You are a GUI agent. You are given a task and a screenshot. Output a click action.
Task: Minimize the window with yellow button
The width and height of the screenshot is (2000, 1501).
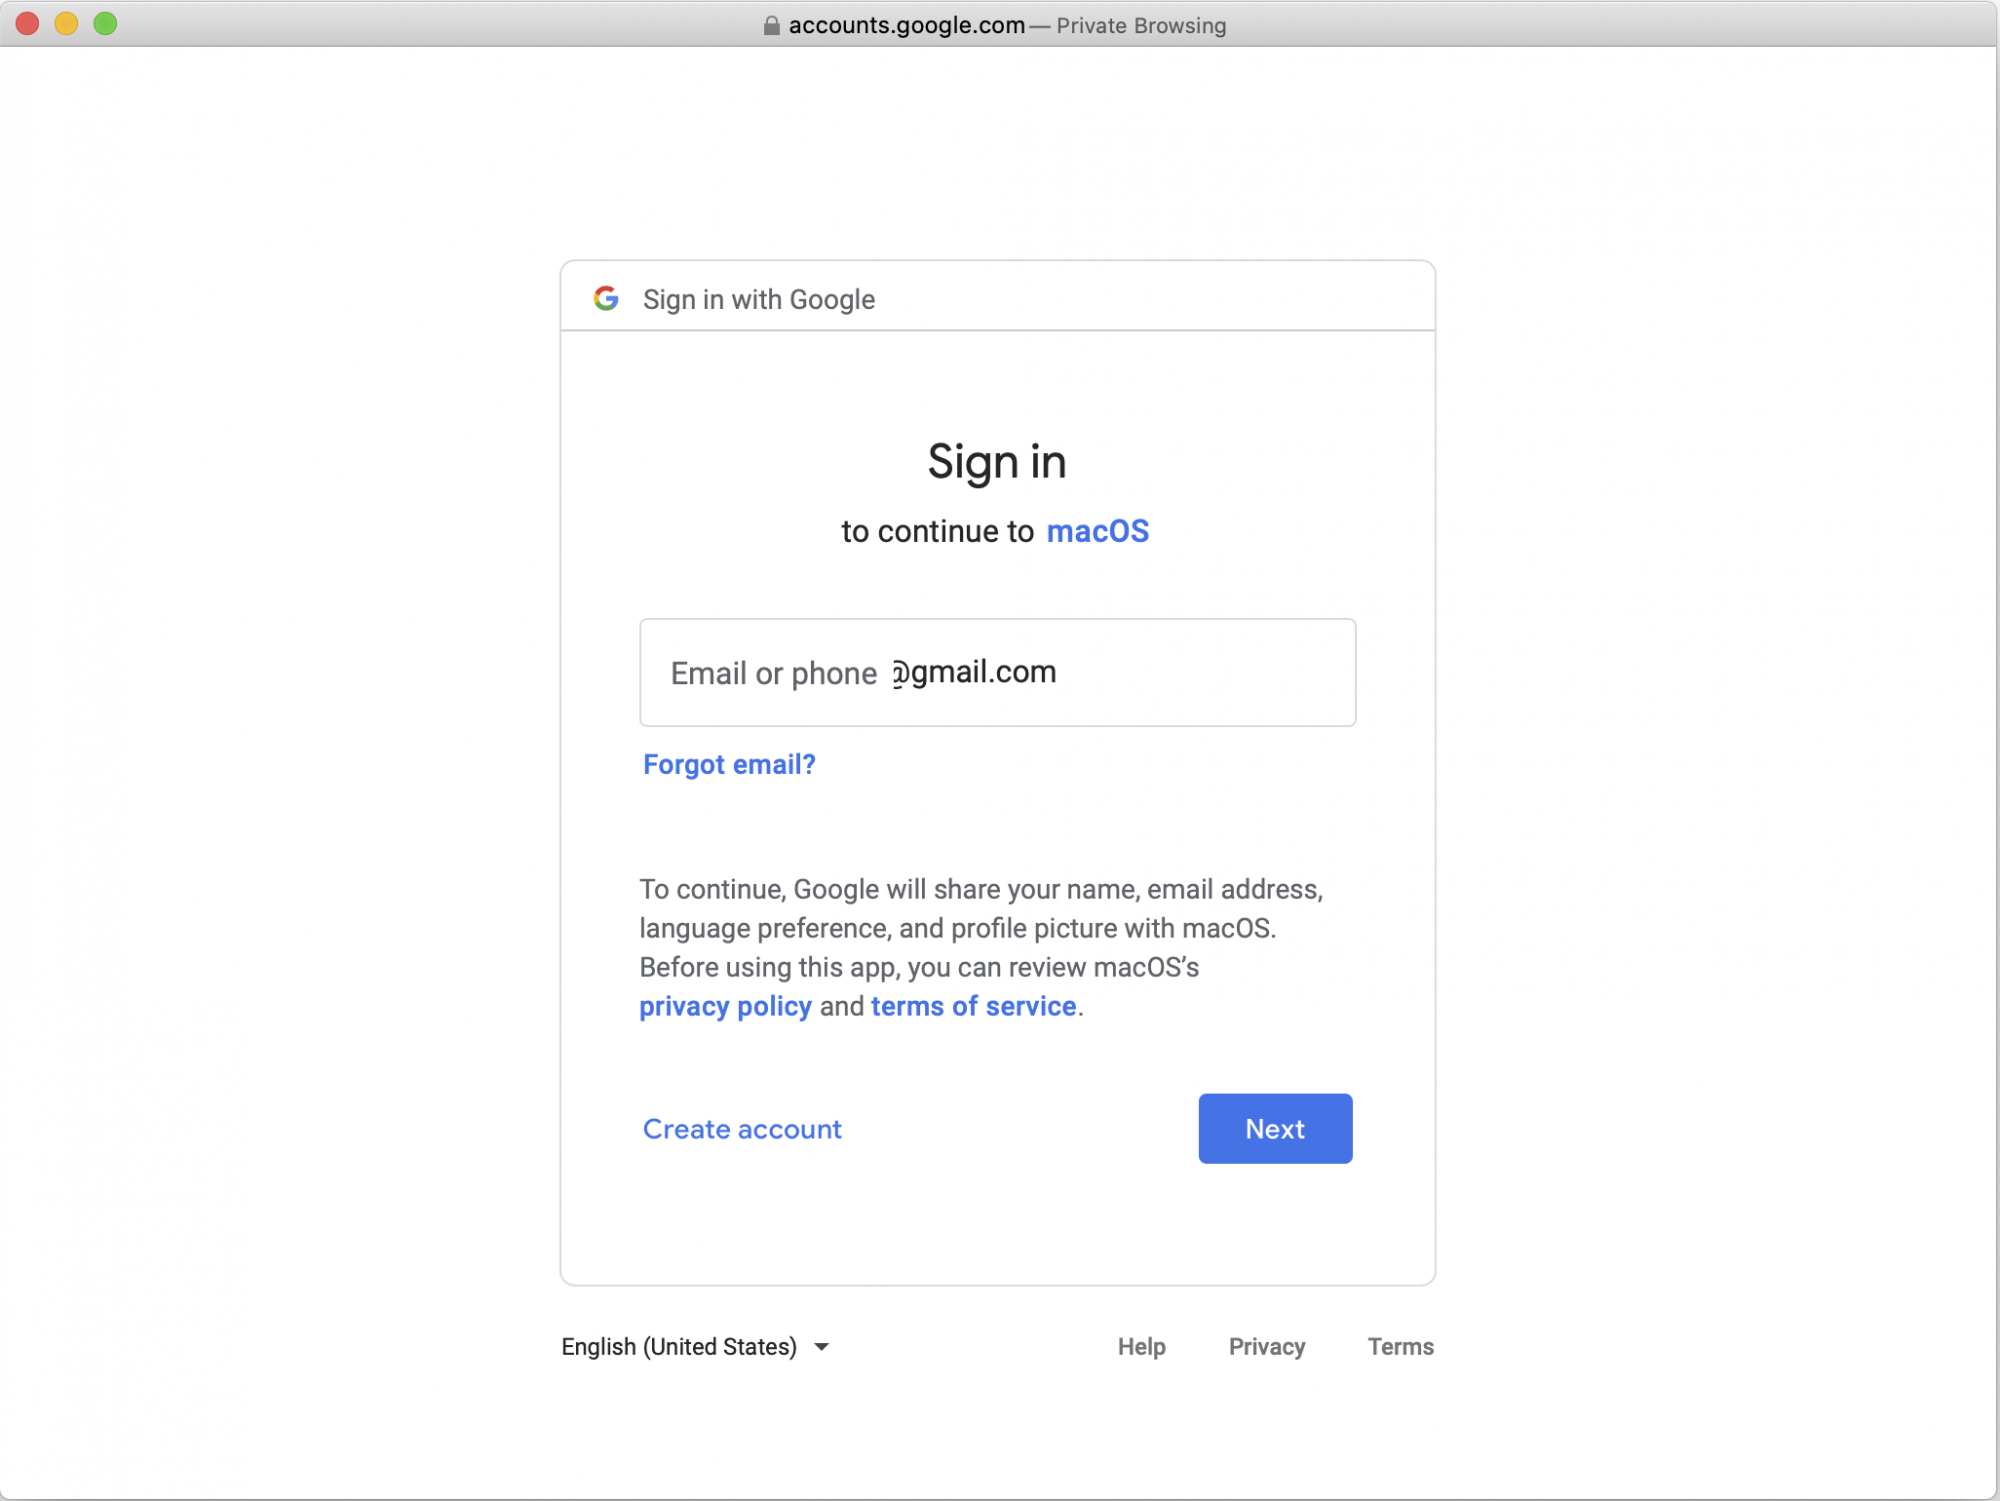tap(67, 23)
